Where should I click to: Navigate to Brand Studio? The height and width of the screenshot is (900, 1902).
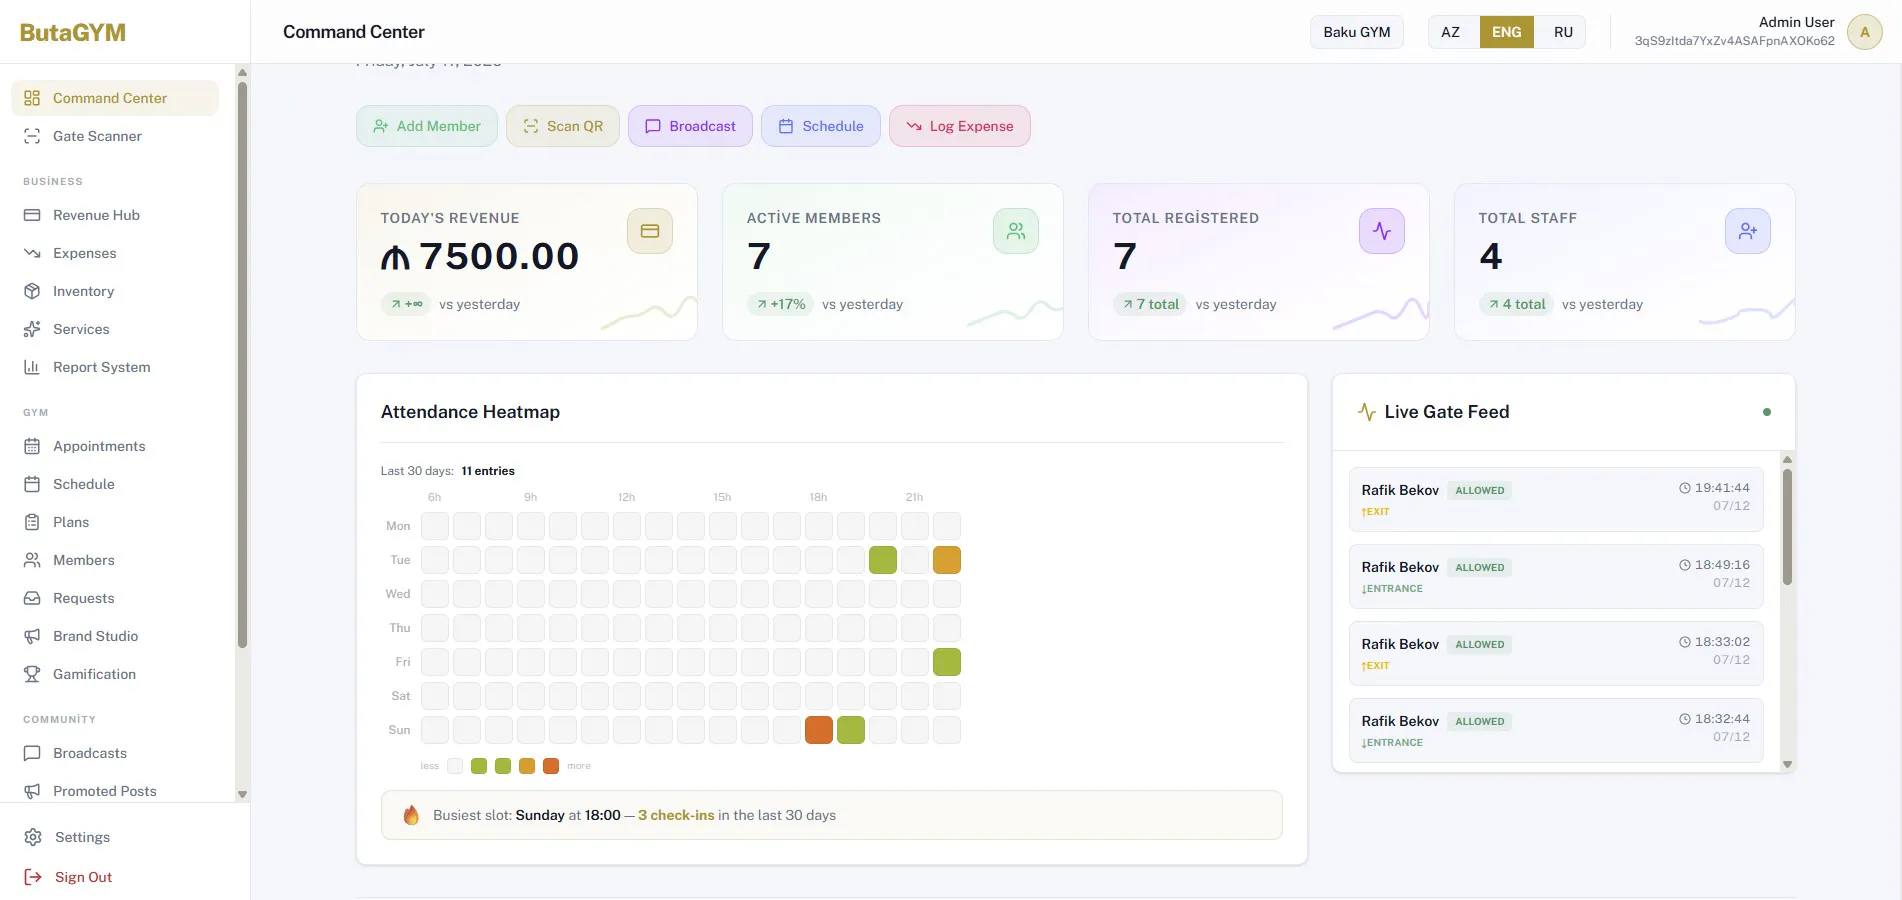pos(115,636)
